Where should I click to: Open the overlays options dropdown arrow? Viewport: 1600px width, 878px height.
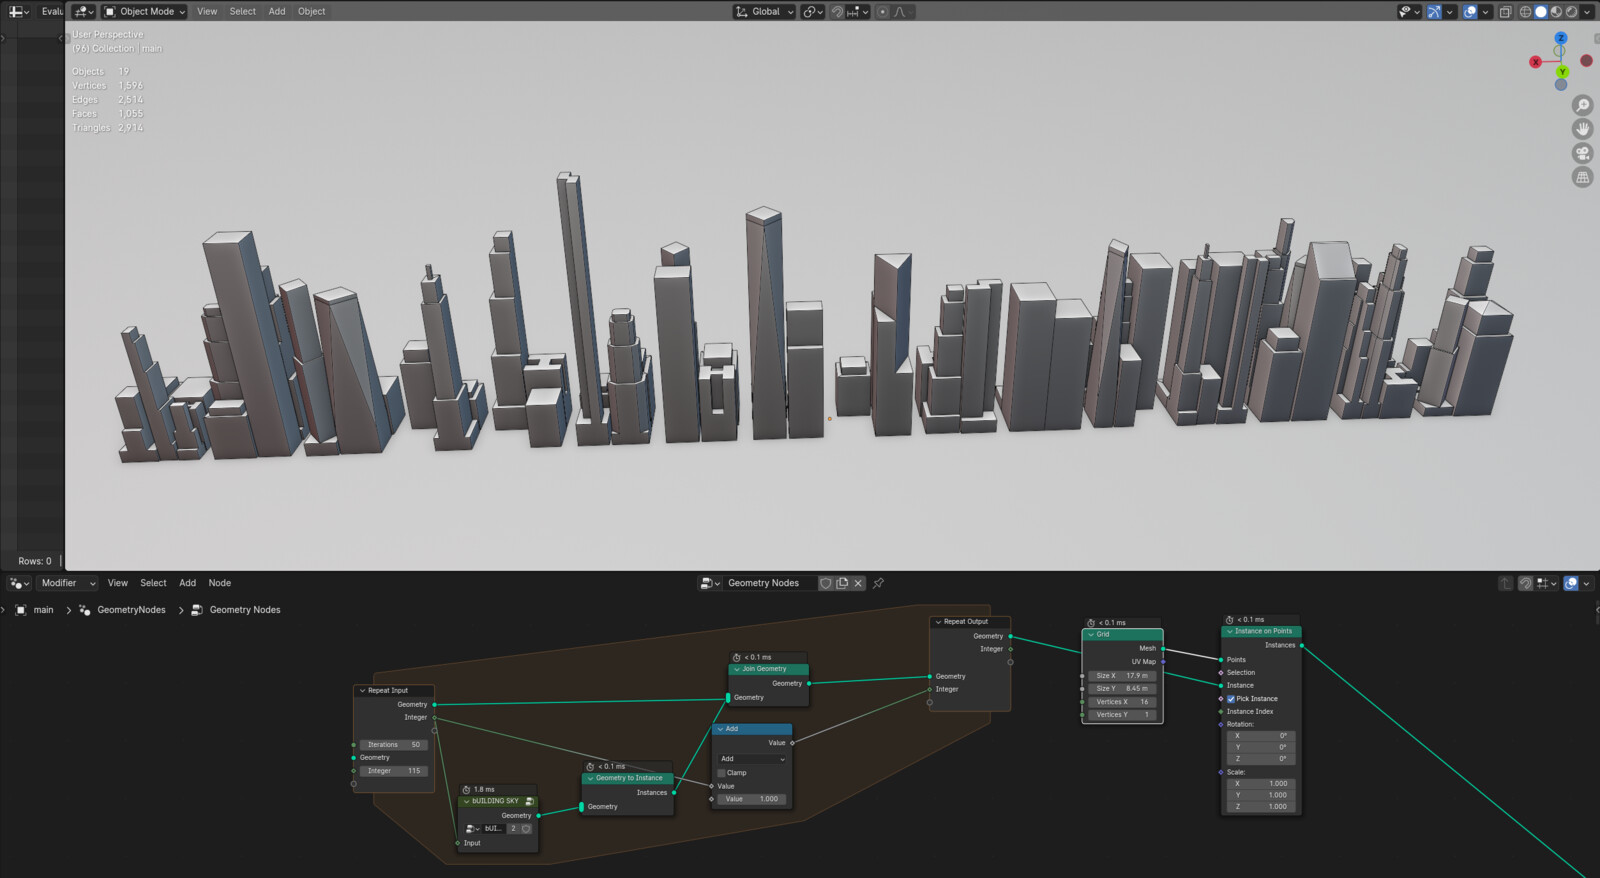pyautogui.click(x=1485, y=11)
